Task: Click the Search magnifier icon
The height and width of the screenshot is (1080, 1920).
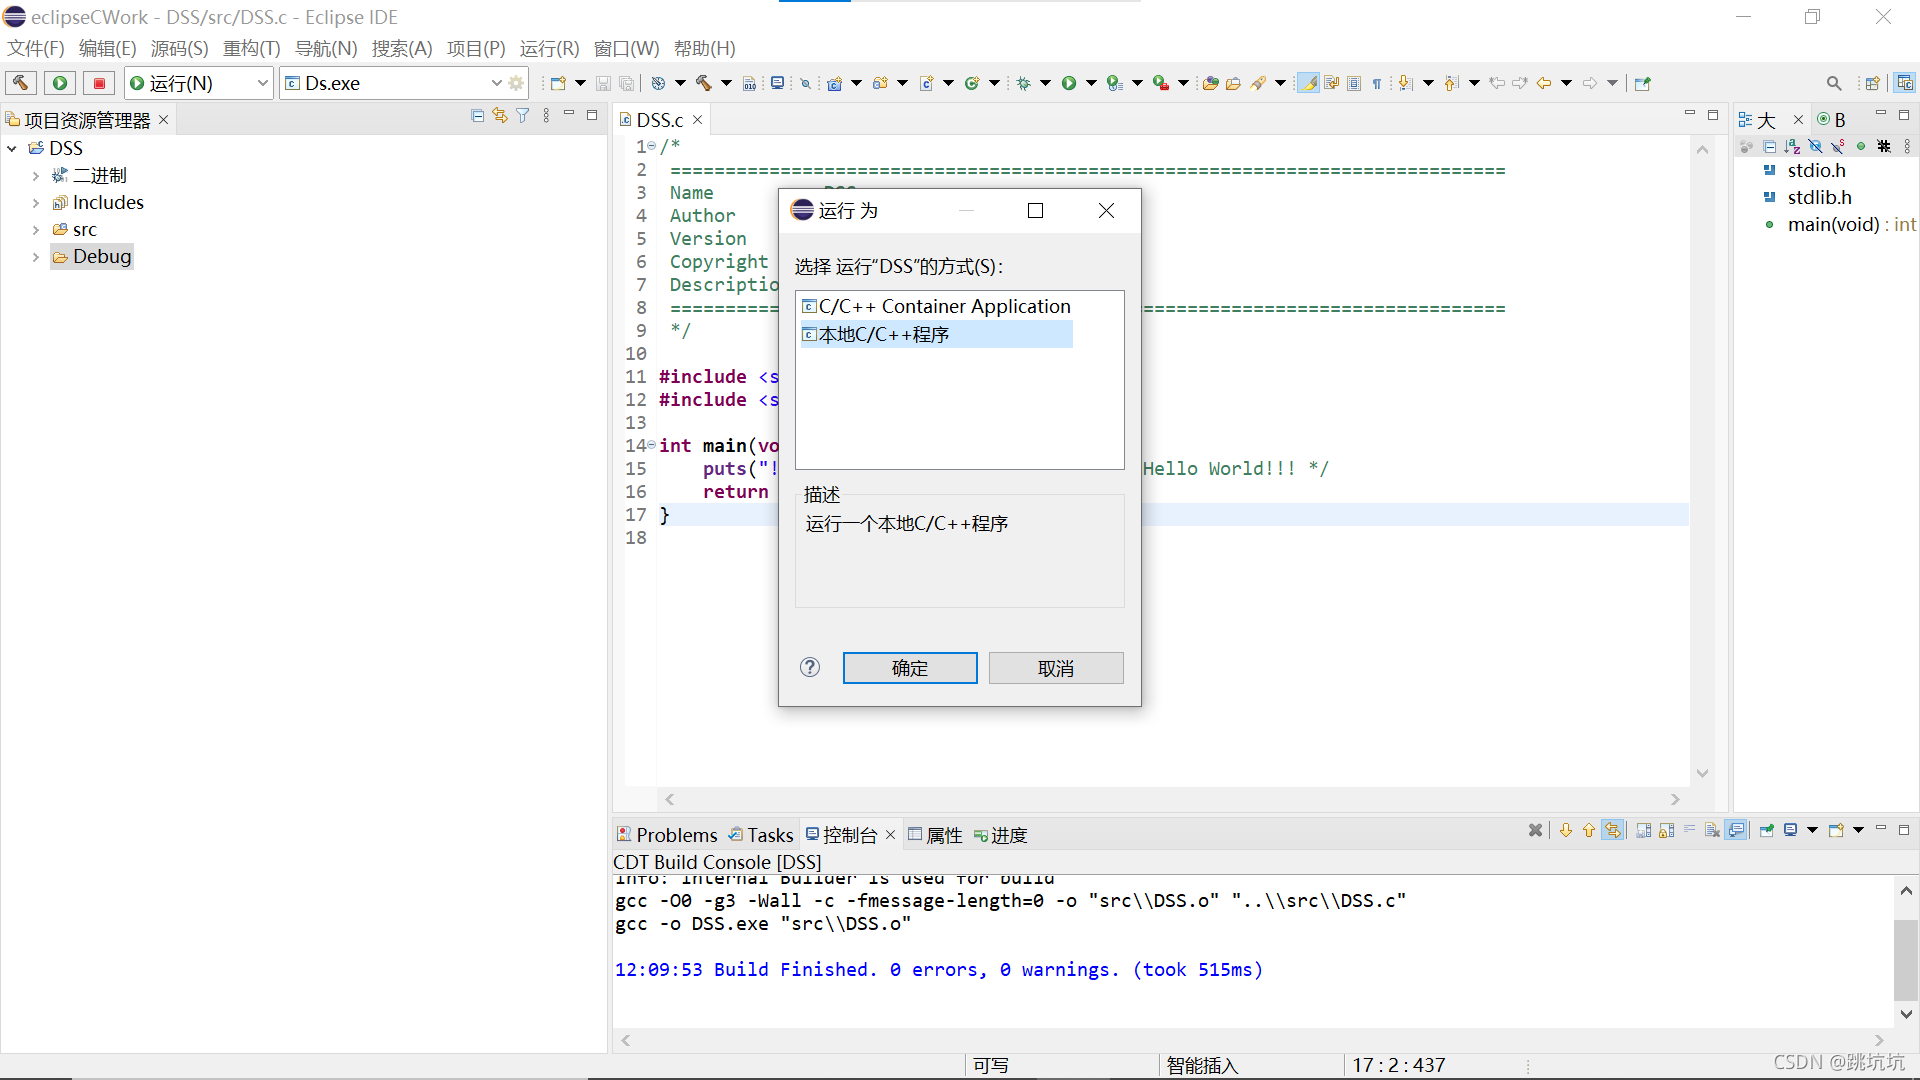Action: (x=1833, y=83)
